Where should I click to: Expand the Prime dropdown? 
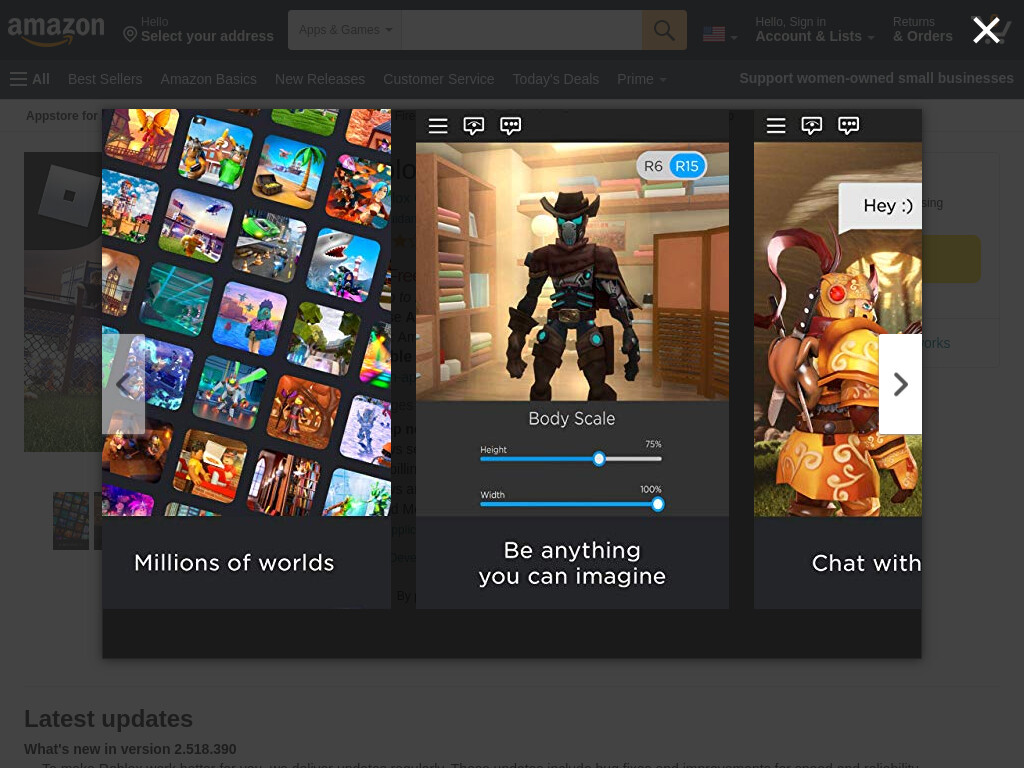[x=641, y=79]
